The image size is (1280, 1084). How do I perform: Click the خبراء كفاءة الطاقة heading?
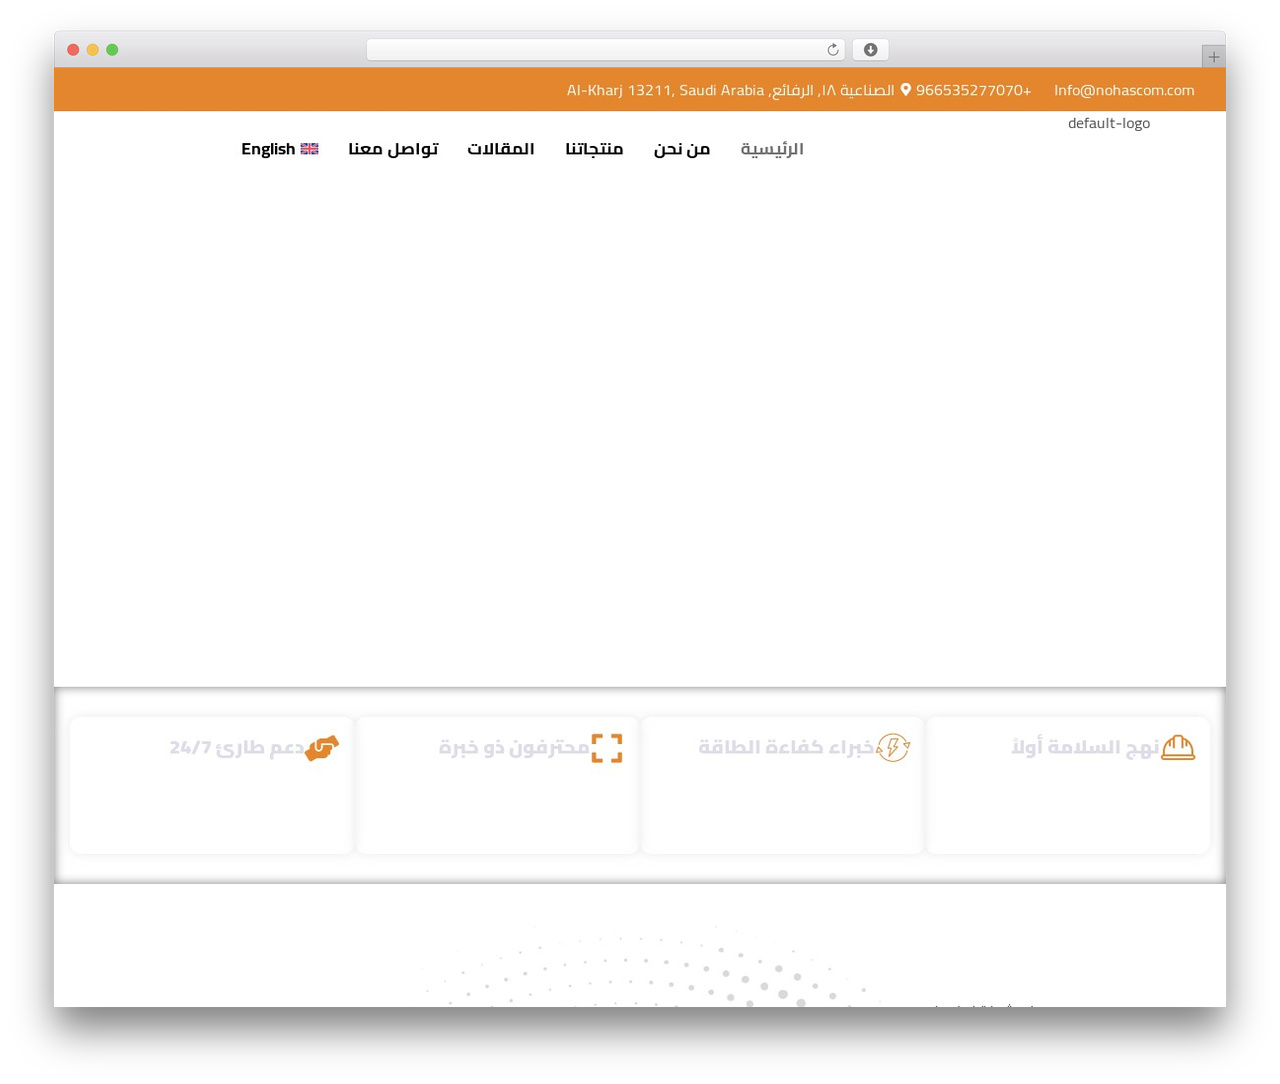coord(786,747)
